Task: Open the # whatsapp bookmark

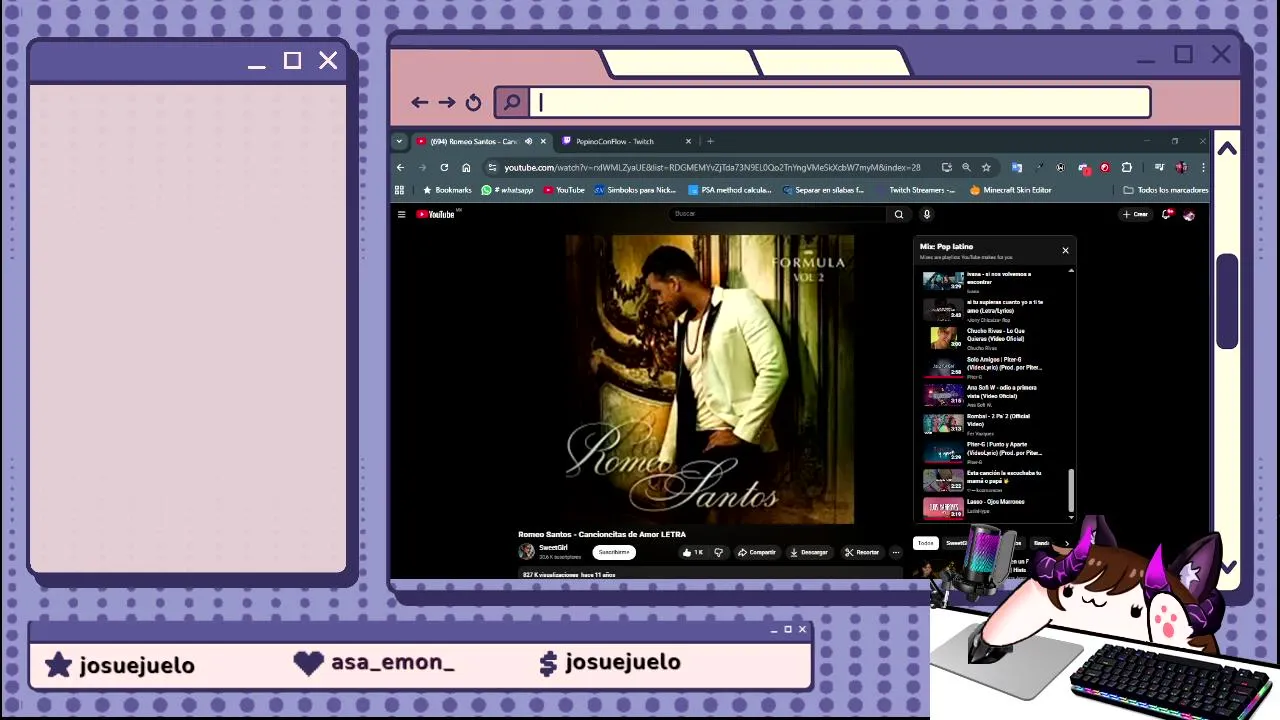Action: coord(508,190)
